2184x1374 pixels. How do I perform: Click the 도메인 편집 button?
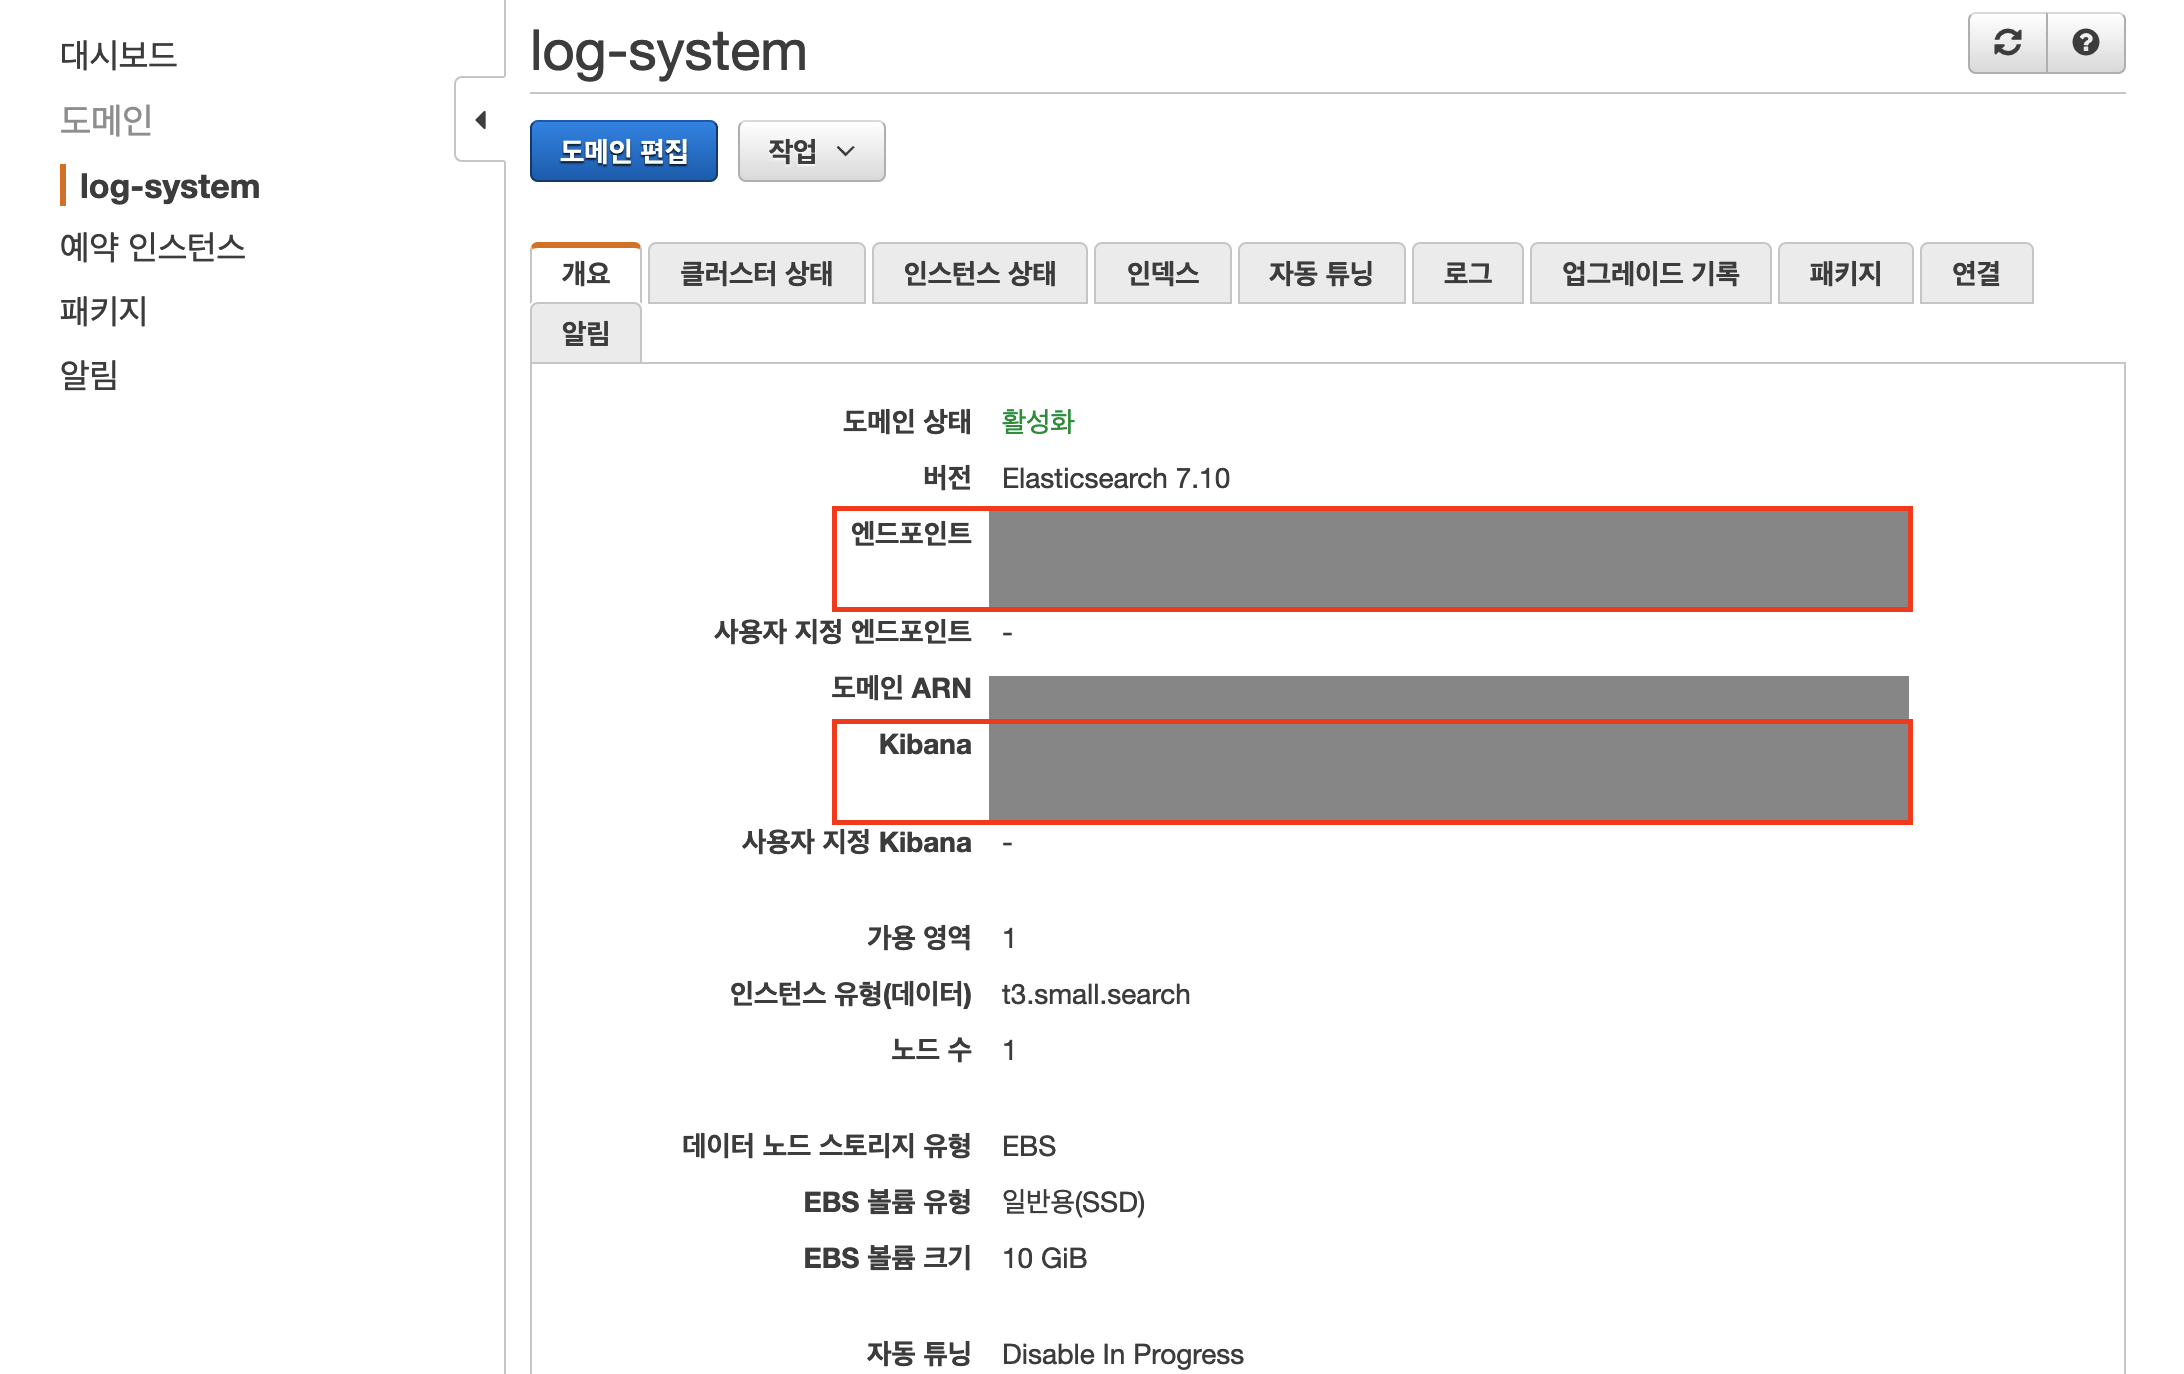[623, 151]
